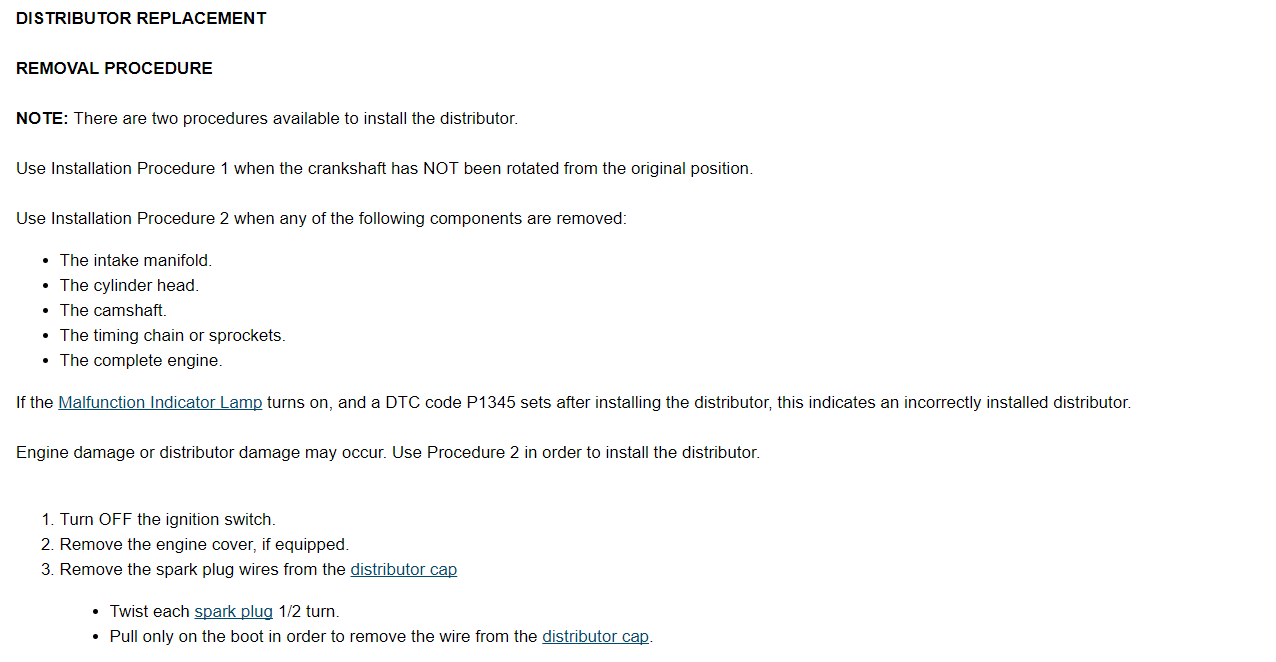Viewport: 1276px width, 662px height.
Task: Select the "The cylinder head." bullet
Action: pos(129,286)
